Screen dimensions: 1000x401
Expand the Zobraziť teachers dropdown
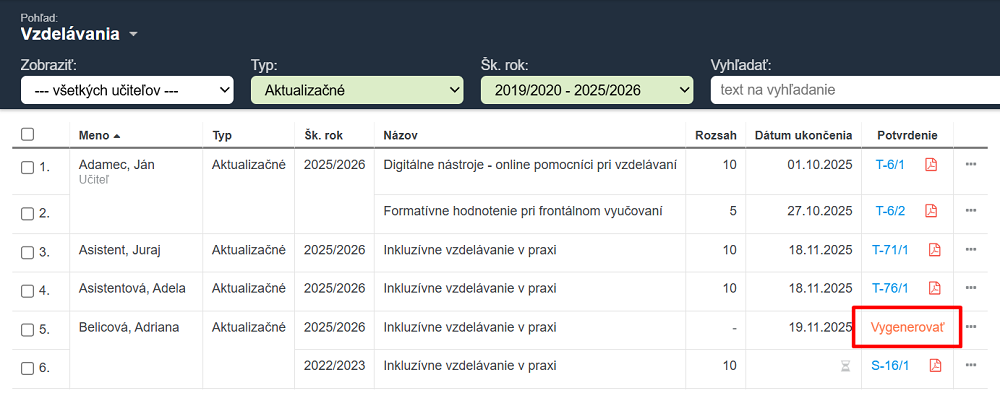[127, 90]
